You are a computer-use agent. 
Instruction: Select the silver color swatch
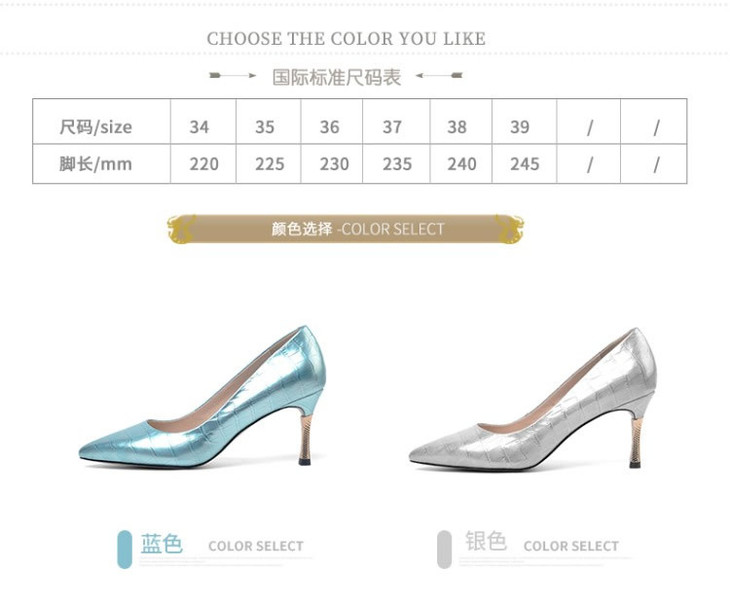(444, 549)
